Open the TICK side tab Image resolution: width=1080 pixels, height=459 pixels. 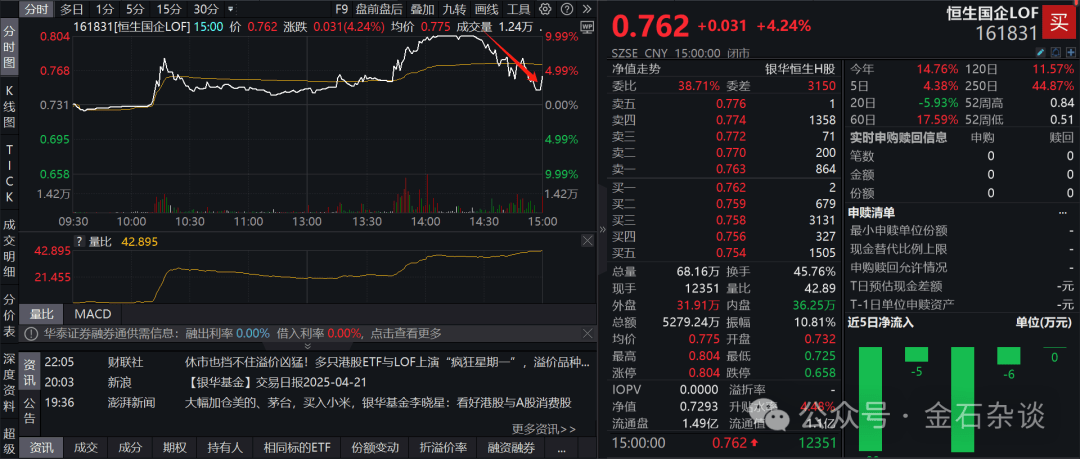(x=9, y=174)
